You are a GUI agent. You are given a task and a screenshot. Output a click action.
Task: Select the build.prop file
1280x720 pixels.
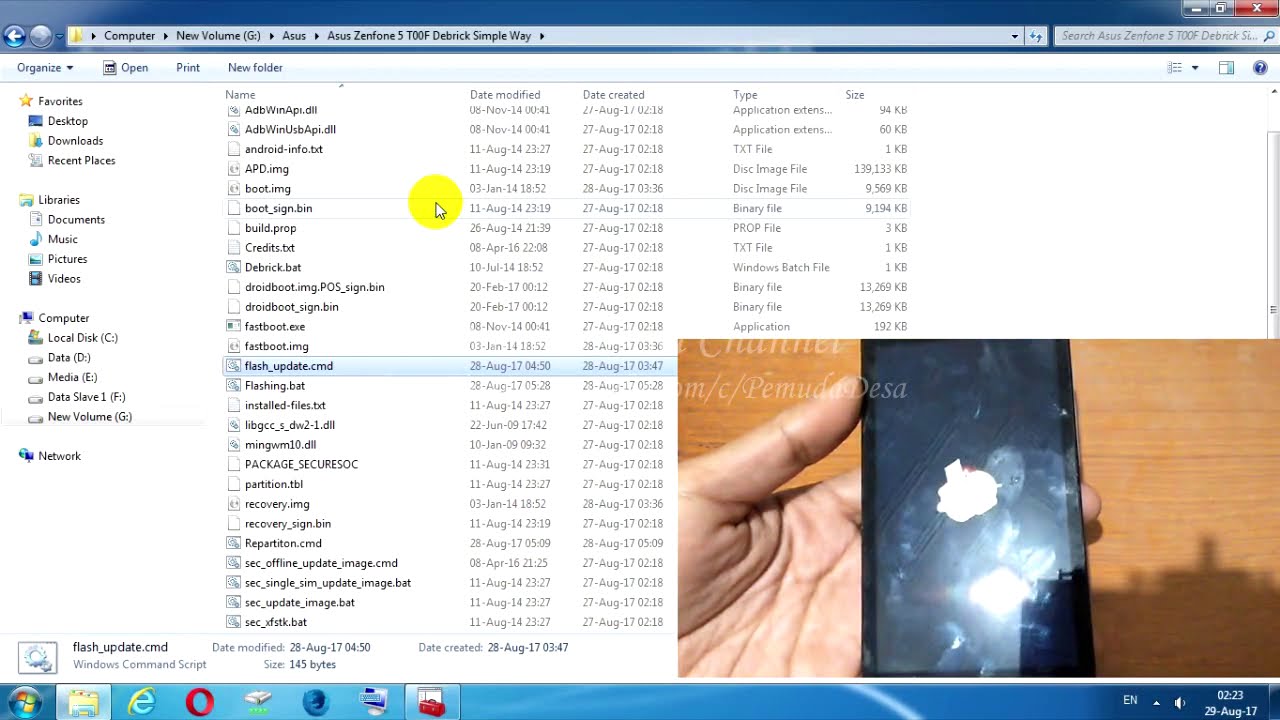pos(270,228)
